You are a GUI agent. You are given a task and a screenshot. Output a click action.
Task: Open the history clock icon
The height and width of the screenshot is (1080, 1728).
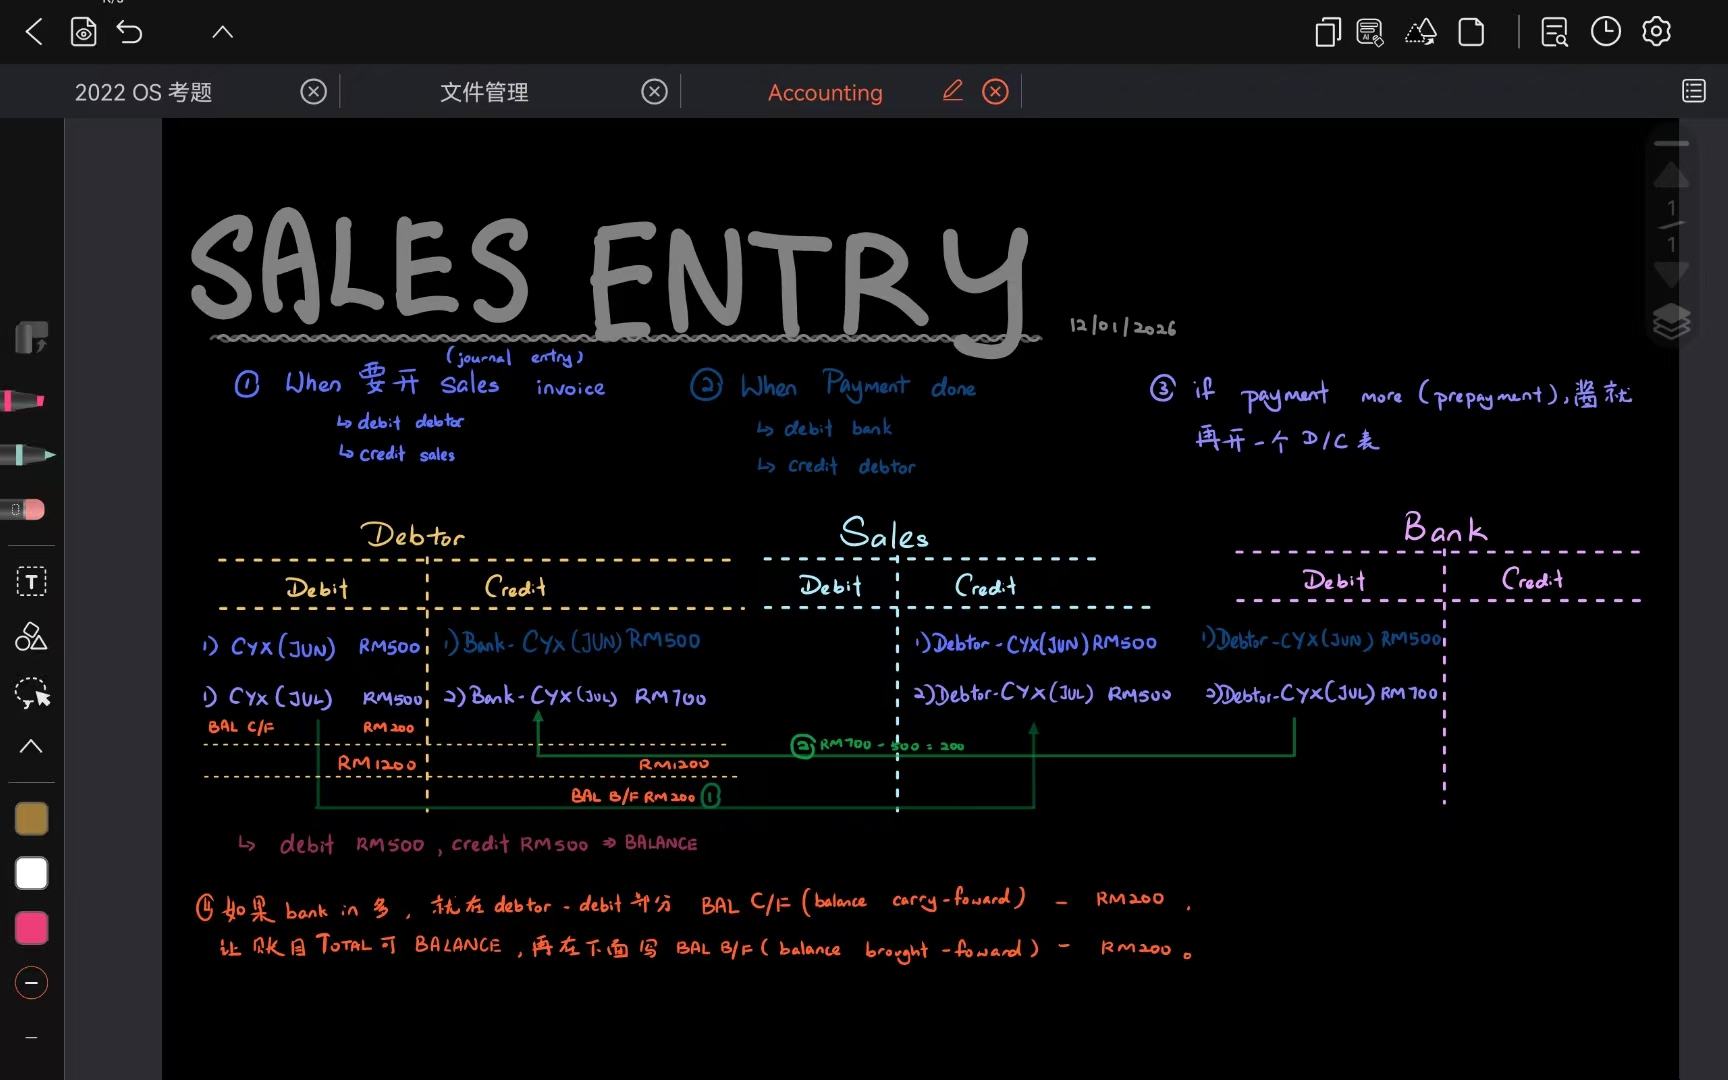1605,32
